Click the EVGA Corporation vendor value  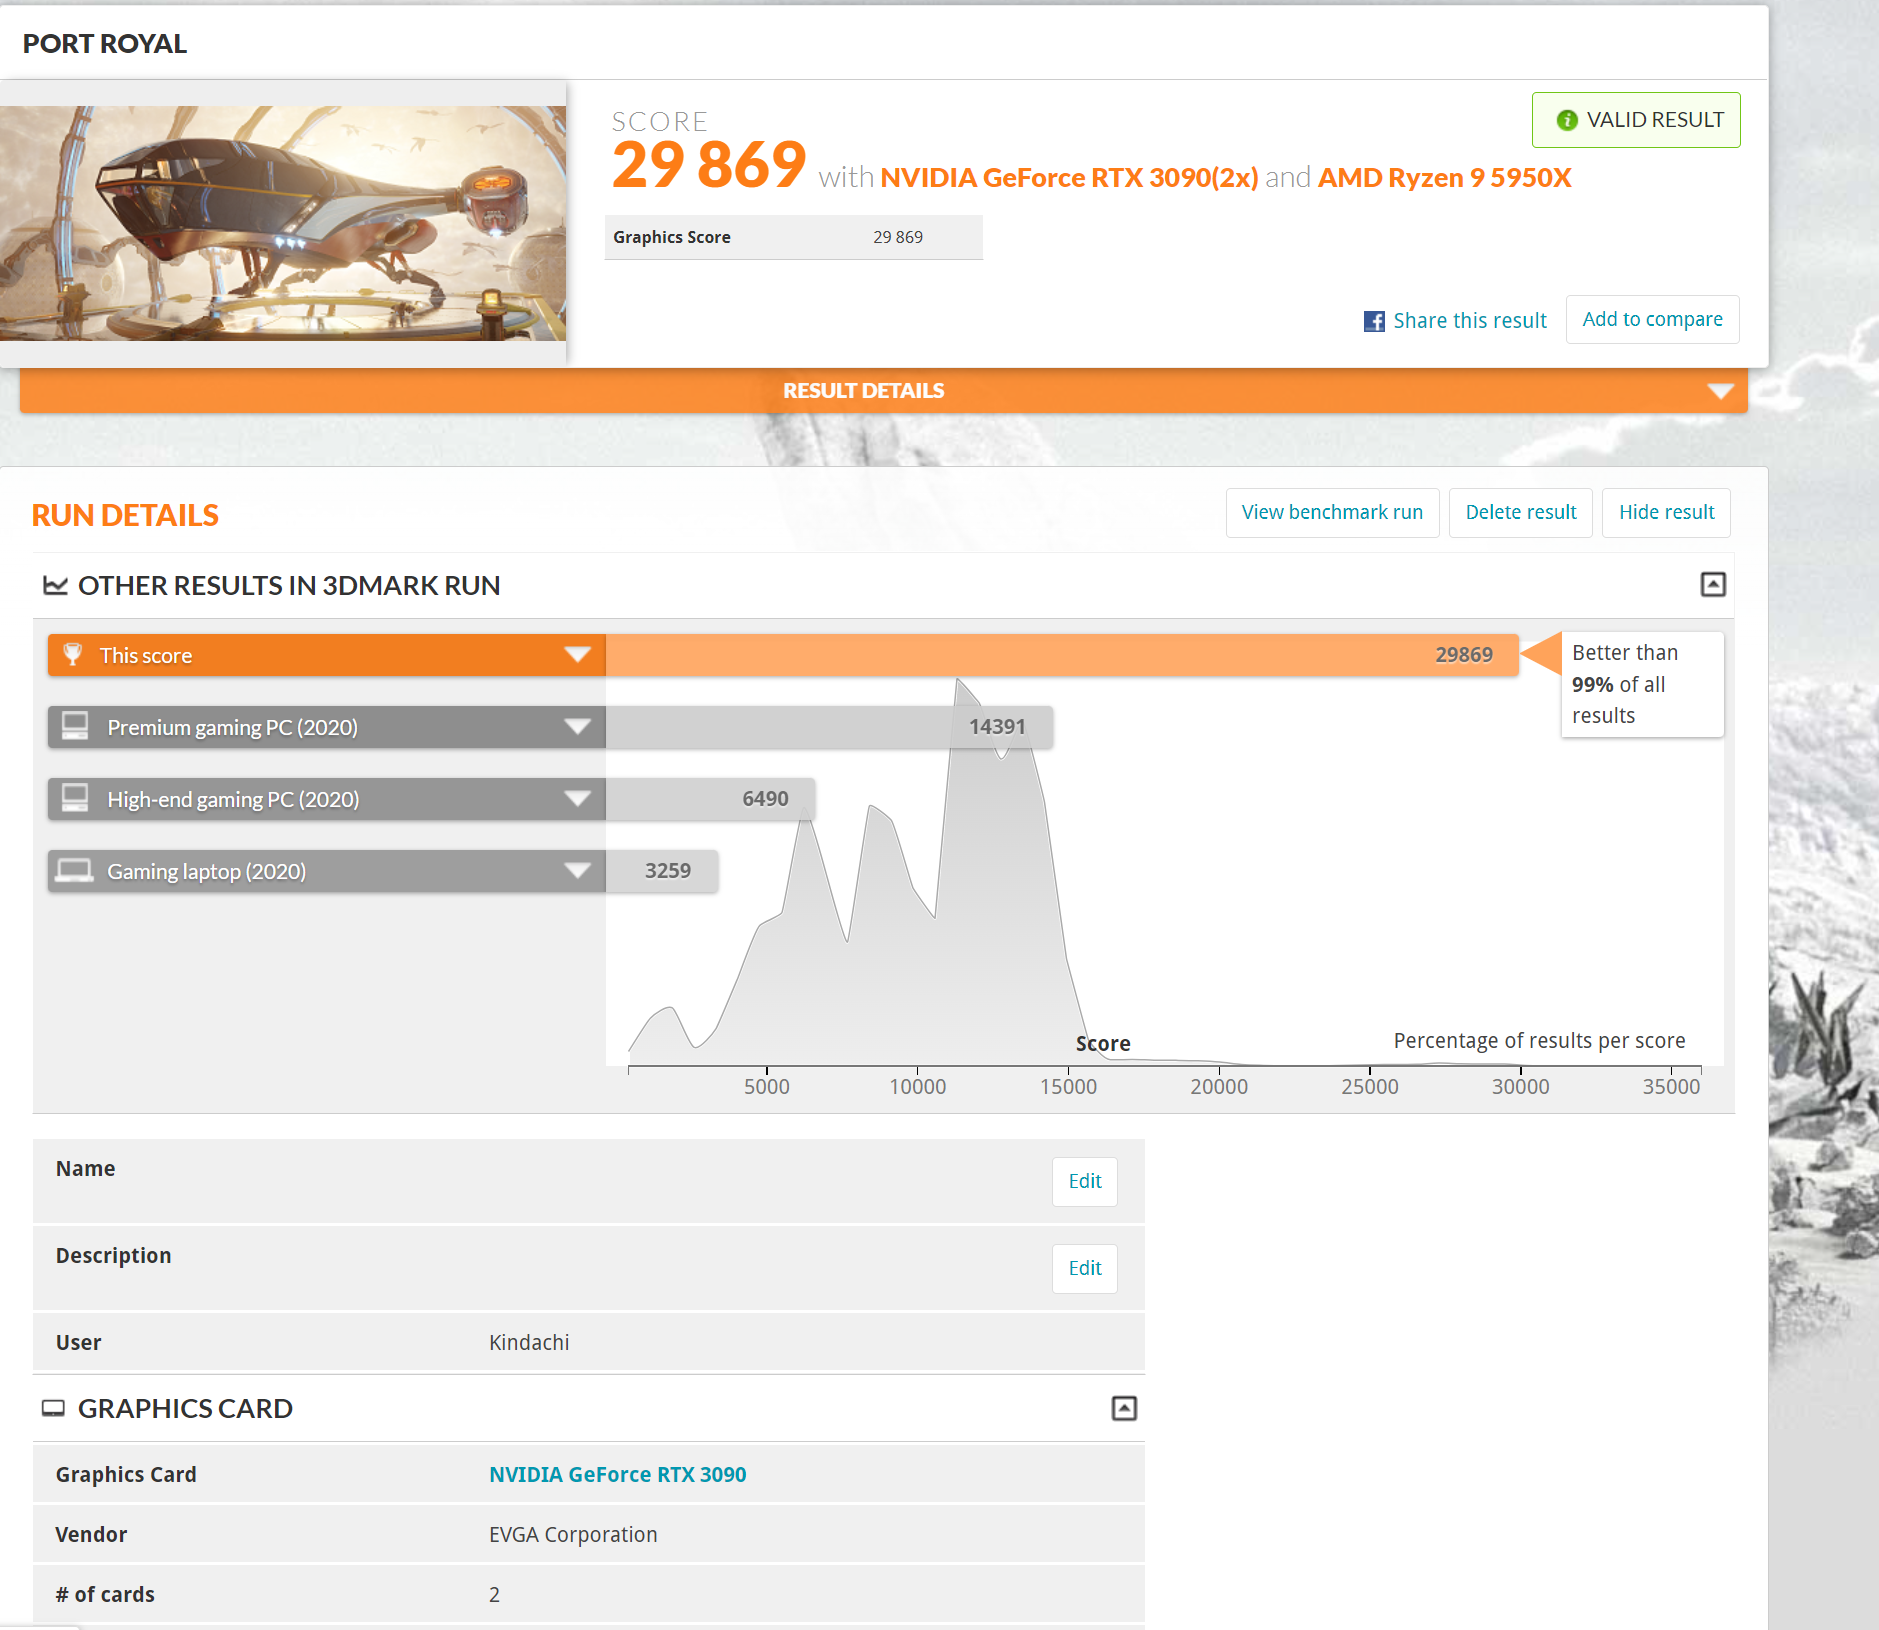[x=573, y=1535]
